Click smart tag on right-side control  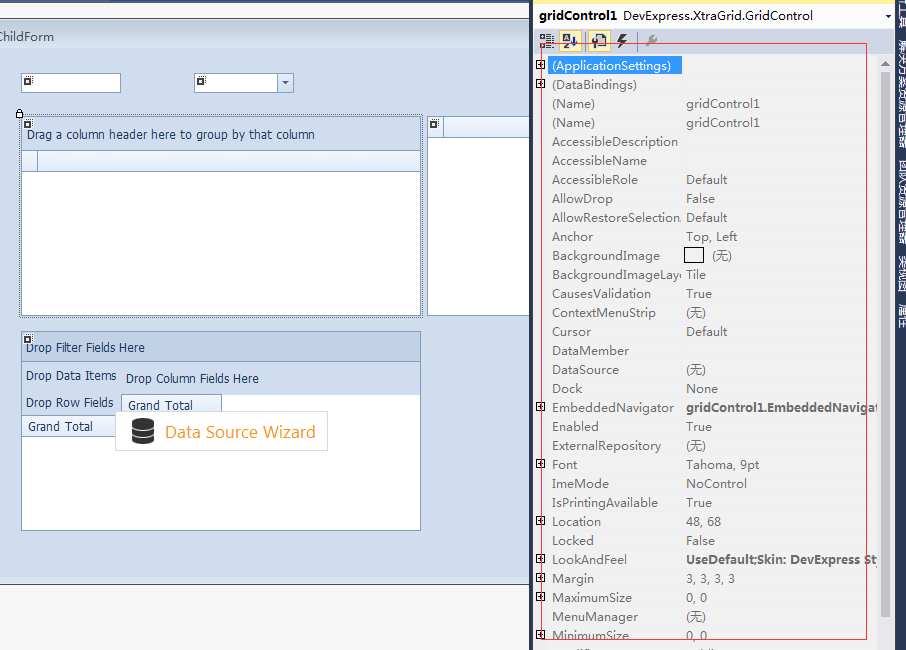pyautogui.click(x=435, y=125)
